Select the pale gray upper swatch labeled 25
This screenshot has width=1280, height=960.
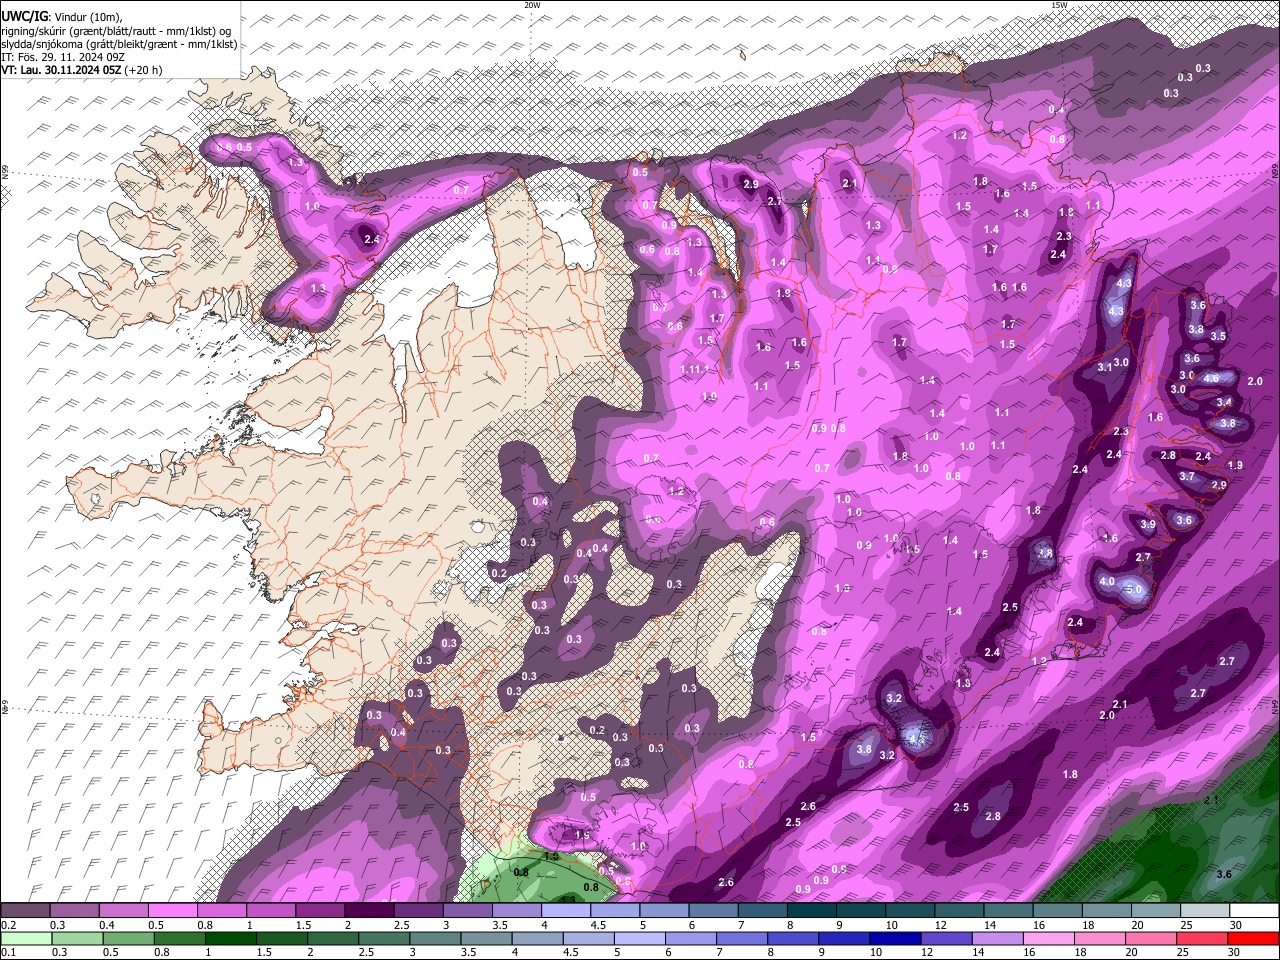[1205, 911]
